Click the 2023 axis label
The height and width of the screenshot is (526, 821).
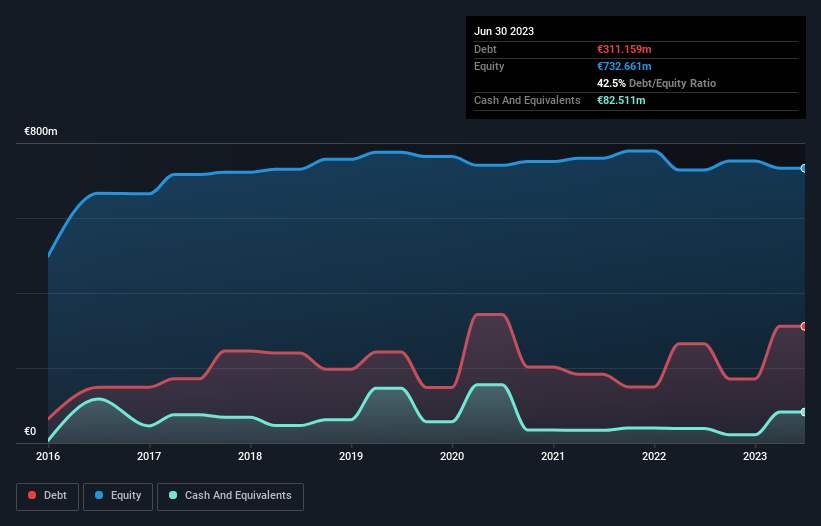click(755, 456)
